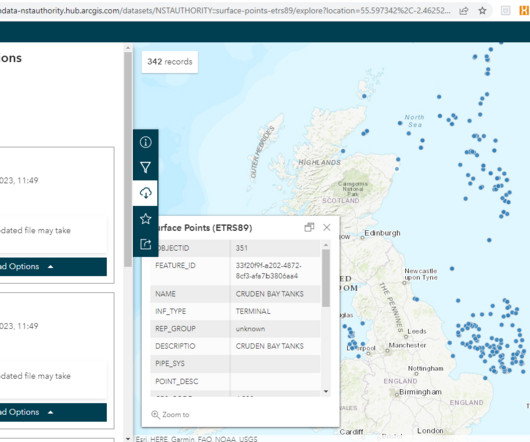This screenshot has height=442, width=530.
Task: Click the 342 records badge
Action: (x=170, y=62)
